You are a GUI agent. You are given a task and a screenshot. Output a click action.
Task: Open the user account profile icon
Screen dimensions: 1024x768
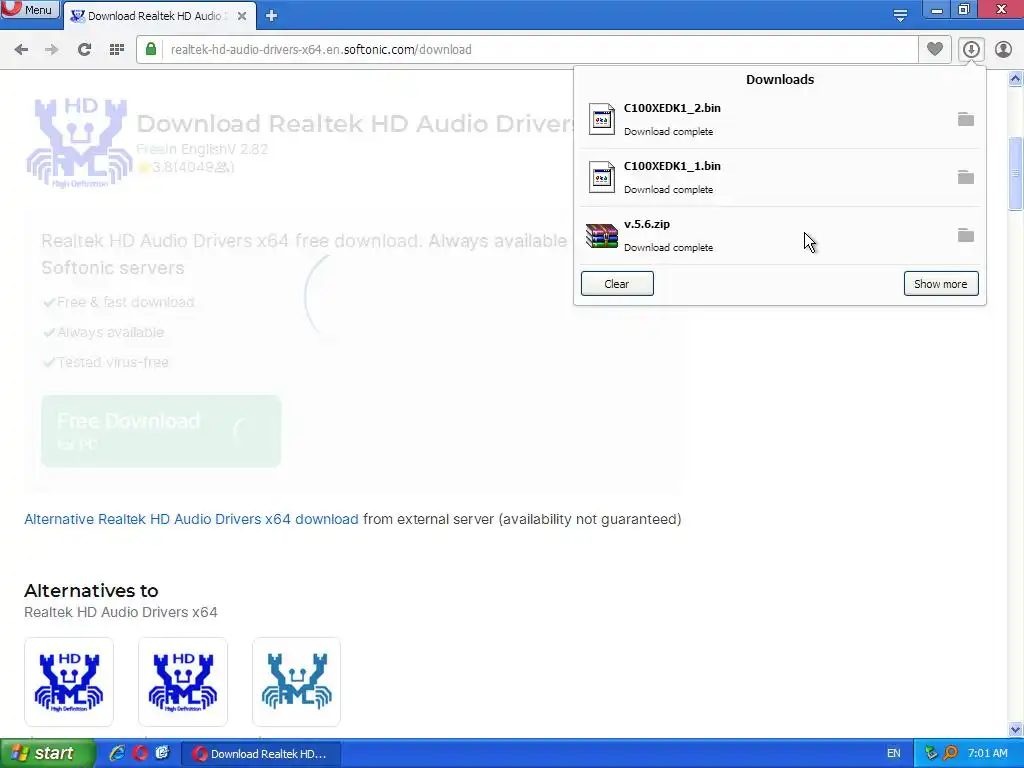[1003, 49]
